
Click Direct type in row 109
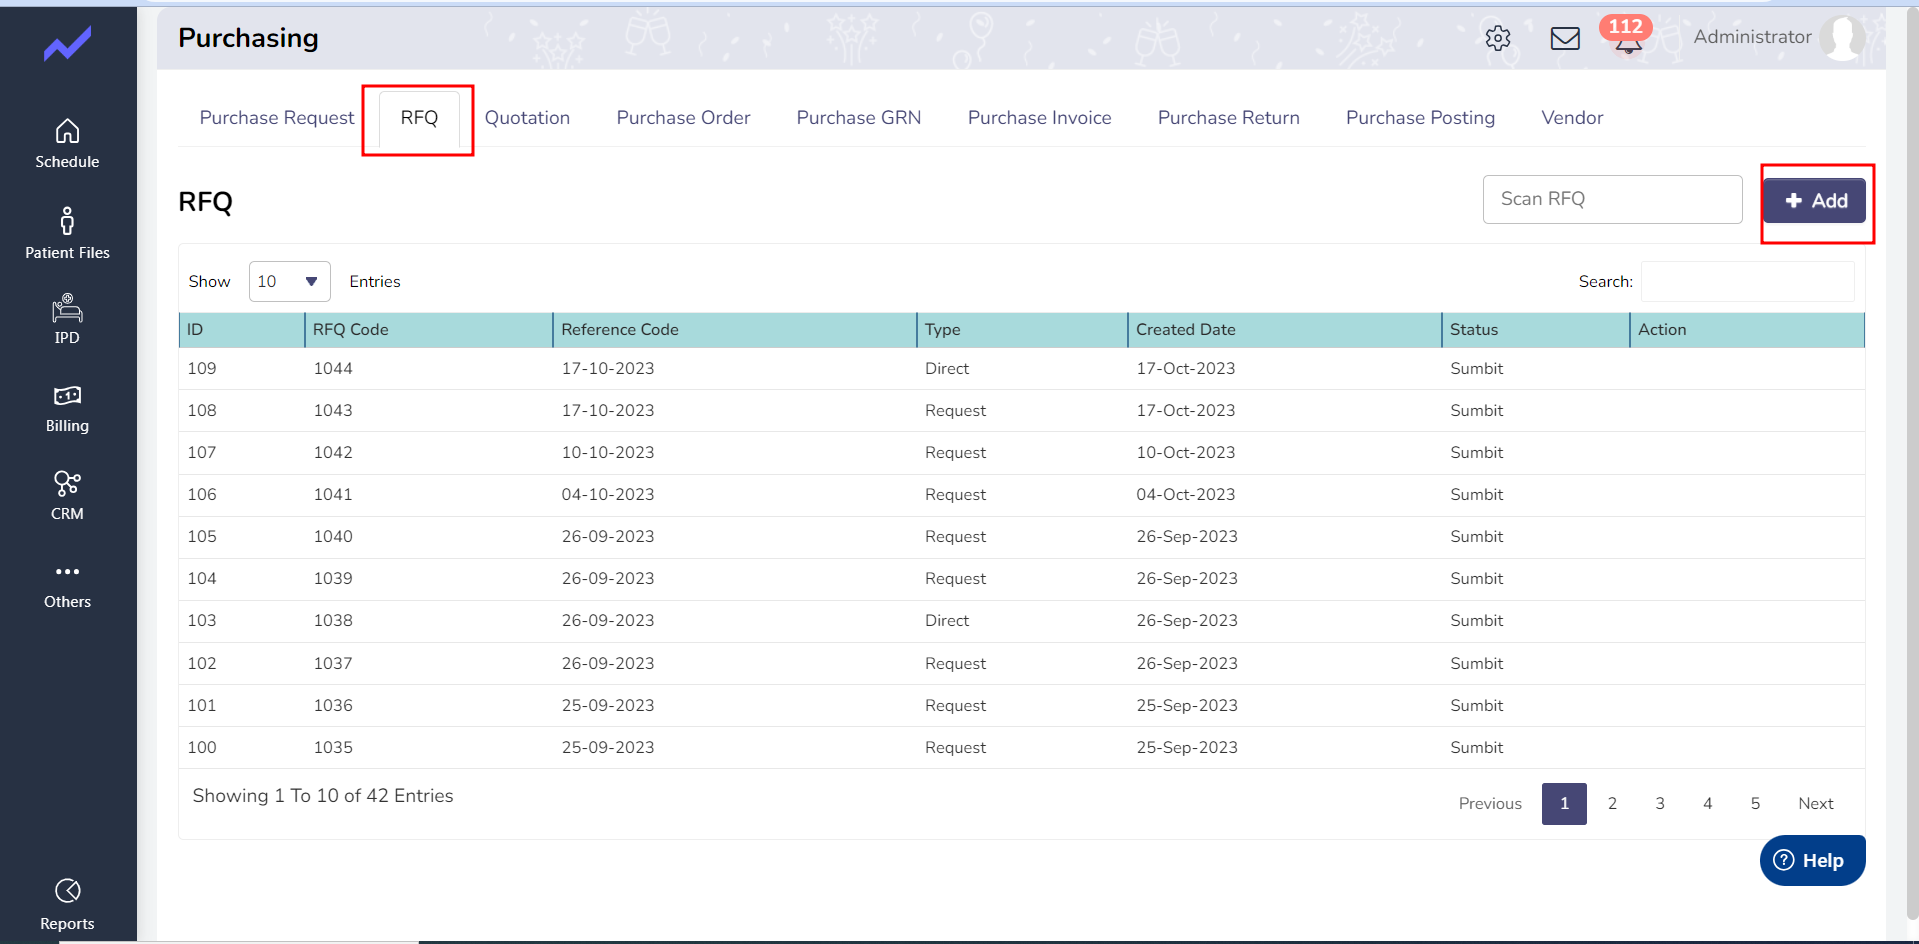(947, 369)
